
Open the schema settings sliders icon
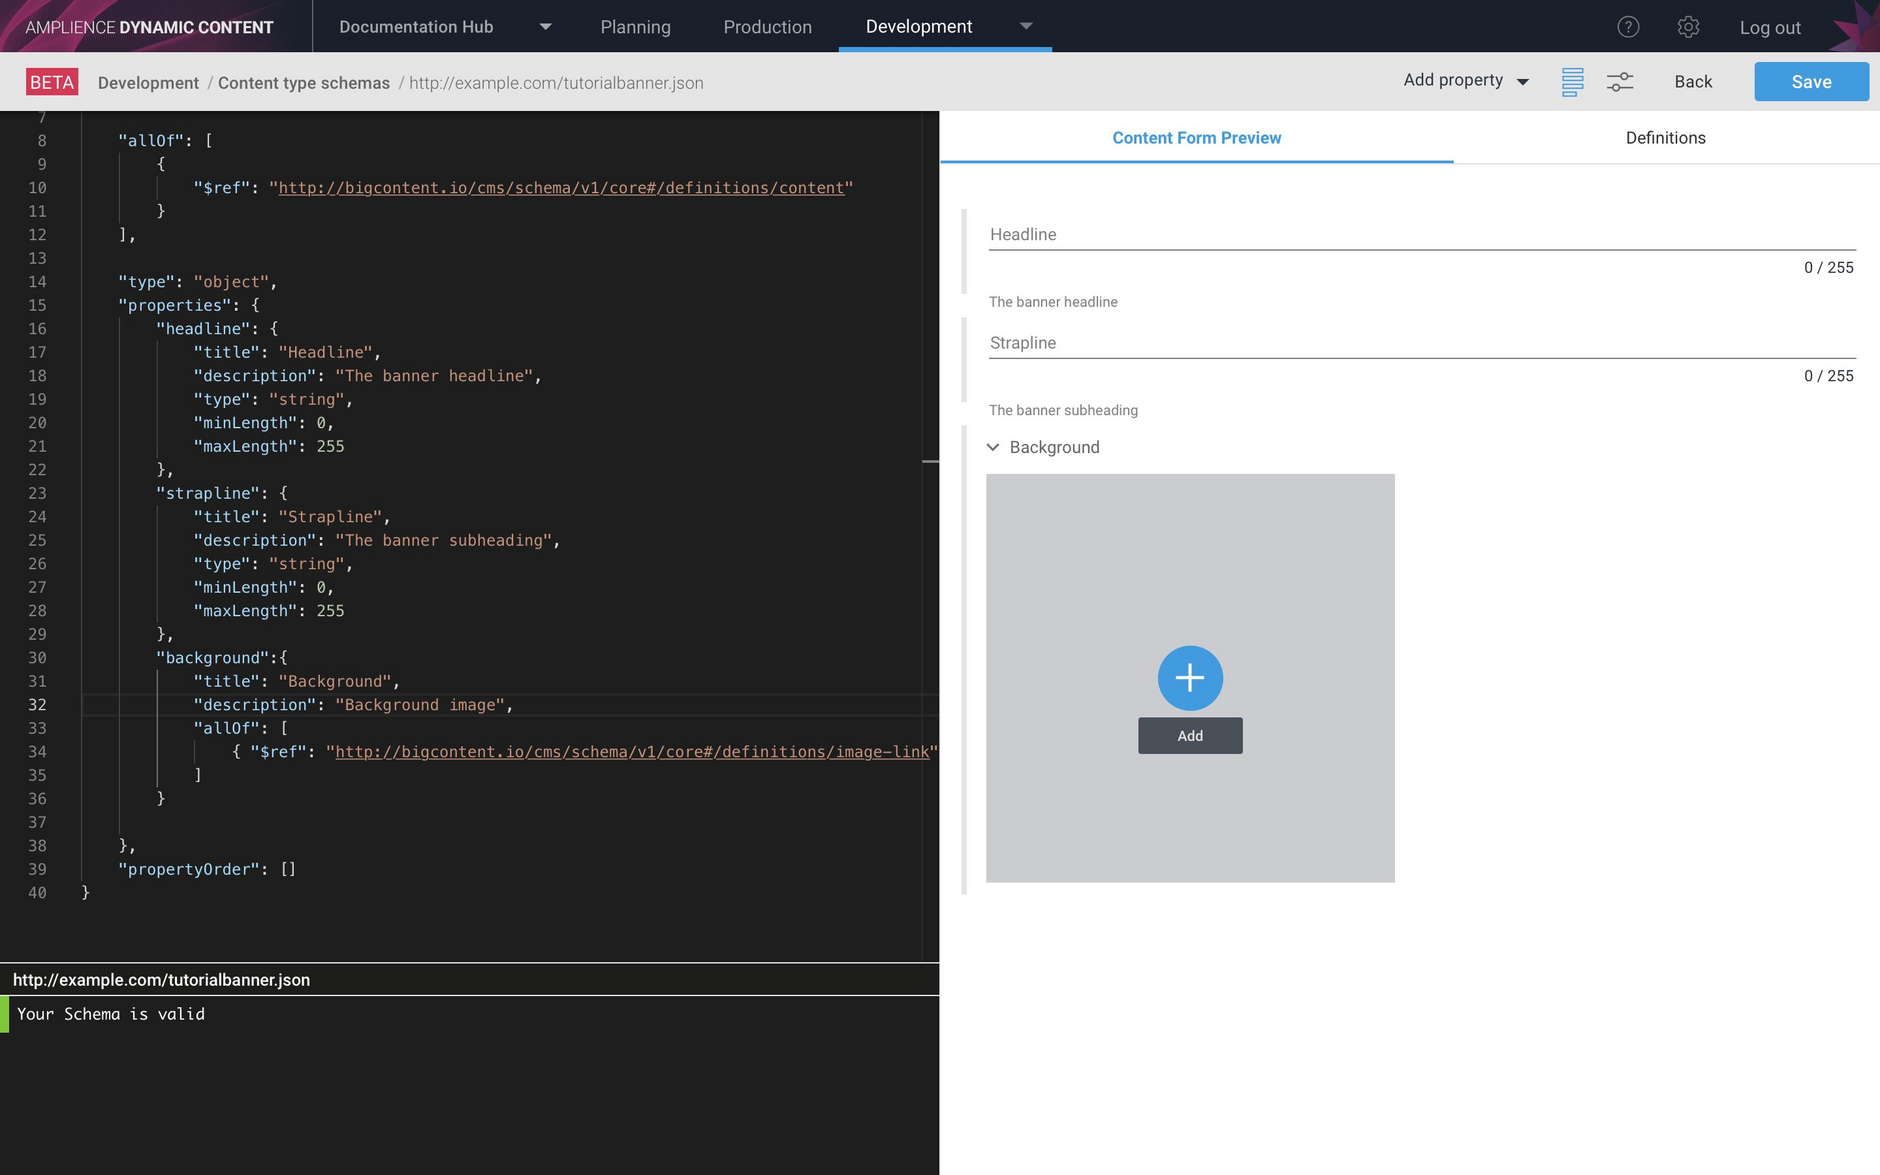[x=1618, y=81]
